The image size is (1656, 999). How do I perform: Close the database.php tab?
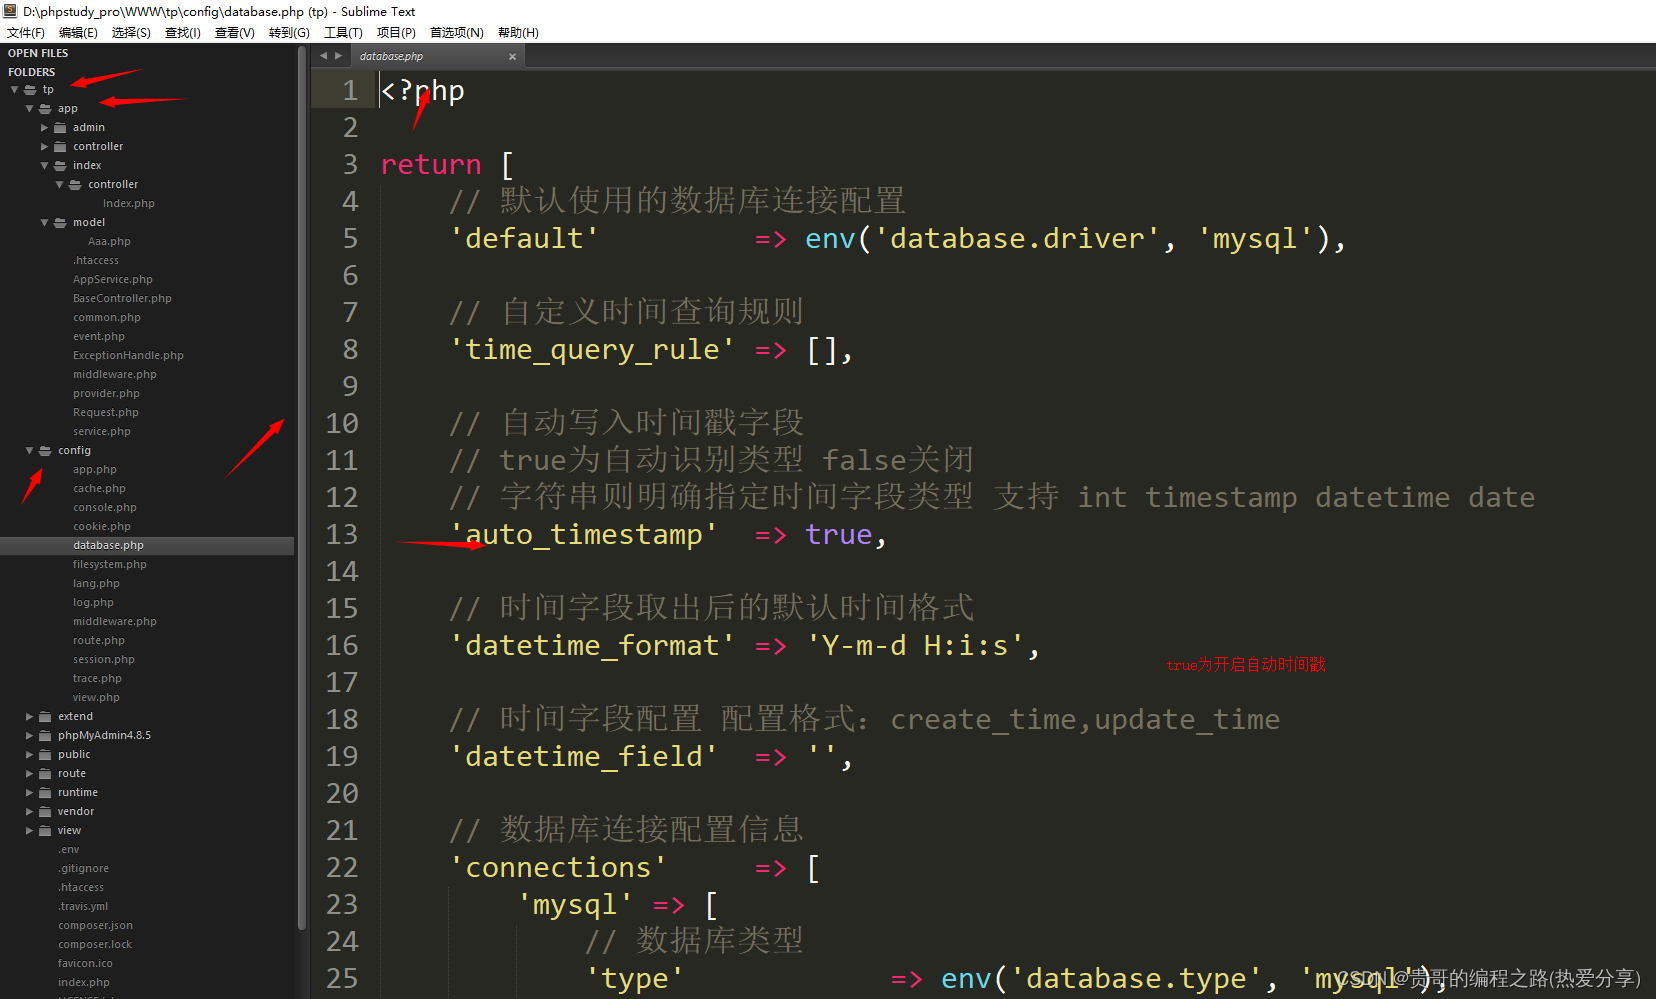(512, 57)
